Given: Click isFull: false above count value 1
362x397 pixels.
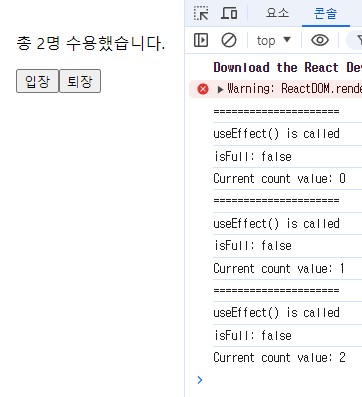Looking at the screenshot, I should point(253,246).
